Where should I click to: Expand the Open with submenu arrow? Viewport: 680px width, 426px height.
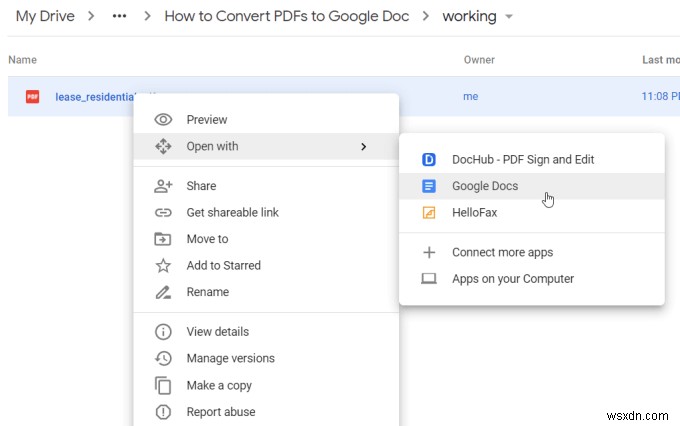363,147
